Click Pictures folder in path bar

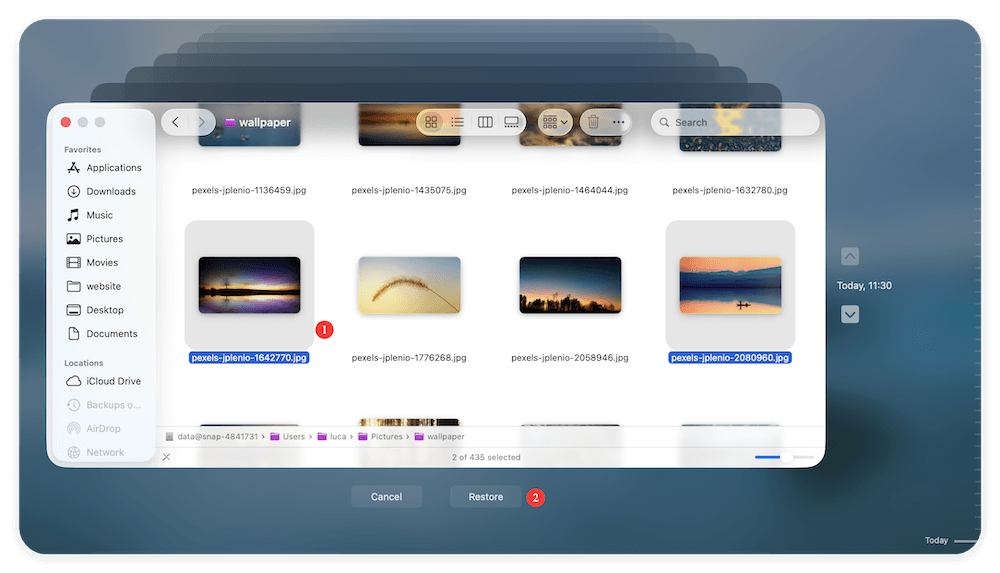pyautogui.click(x=381, y=436)
